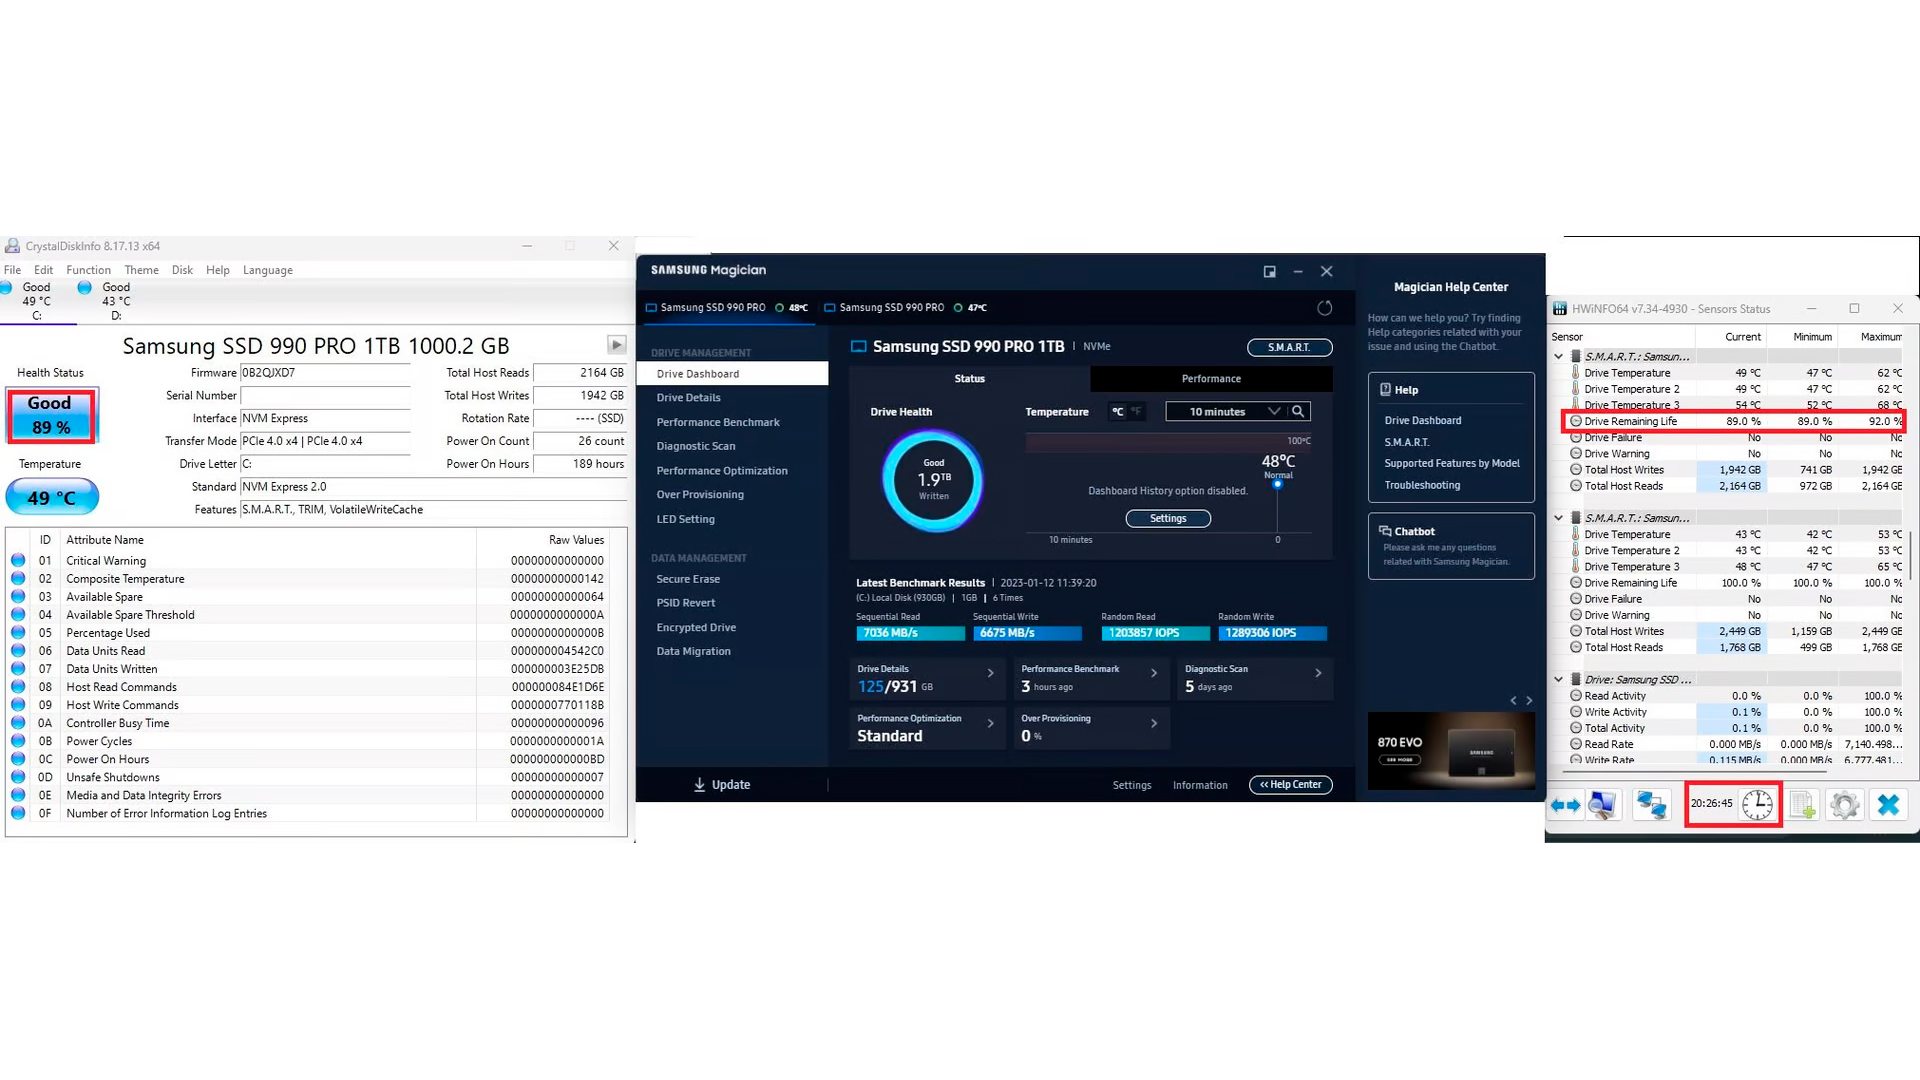The width and height of the screenshot is (1920, 1080).
Task: Click the HWiNFO expand/collapse arrows icon
Action: coord(1565,805)
